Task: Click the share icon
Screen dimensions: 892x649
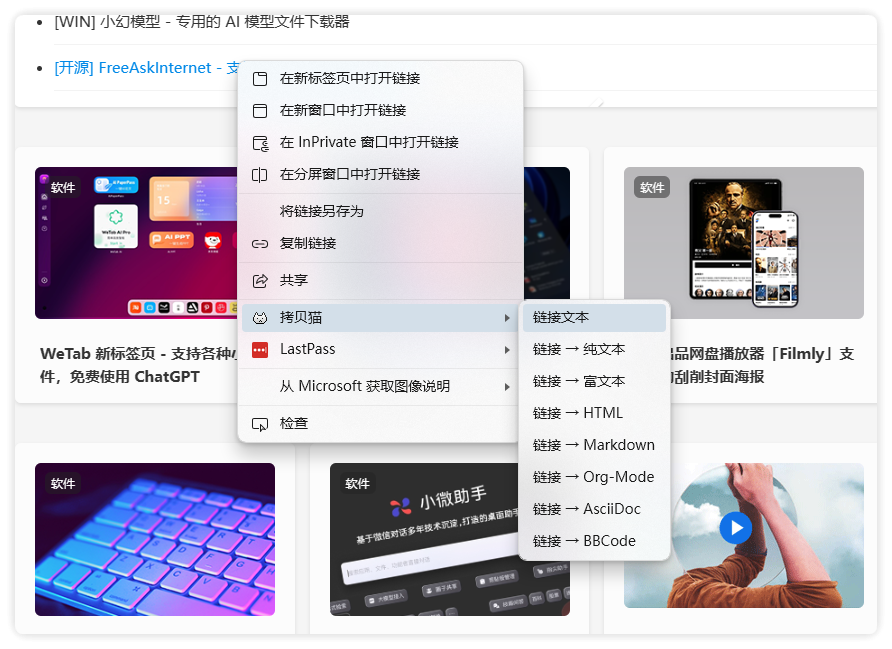Action: tap(260, 280)
